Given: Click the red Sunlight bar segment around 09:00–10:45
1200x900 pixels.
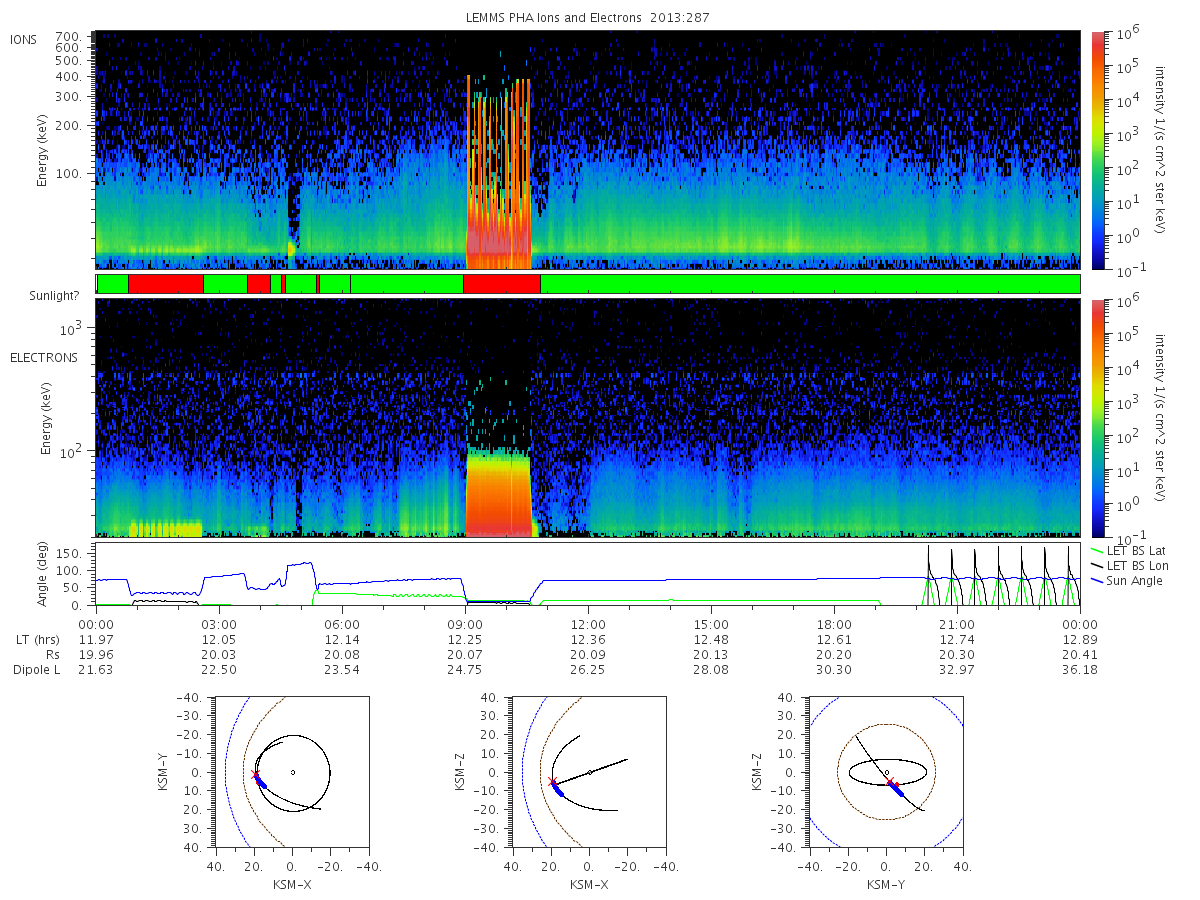Looking at the screenshot, I should [x=501, y=284].
